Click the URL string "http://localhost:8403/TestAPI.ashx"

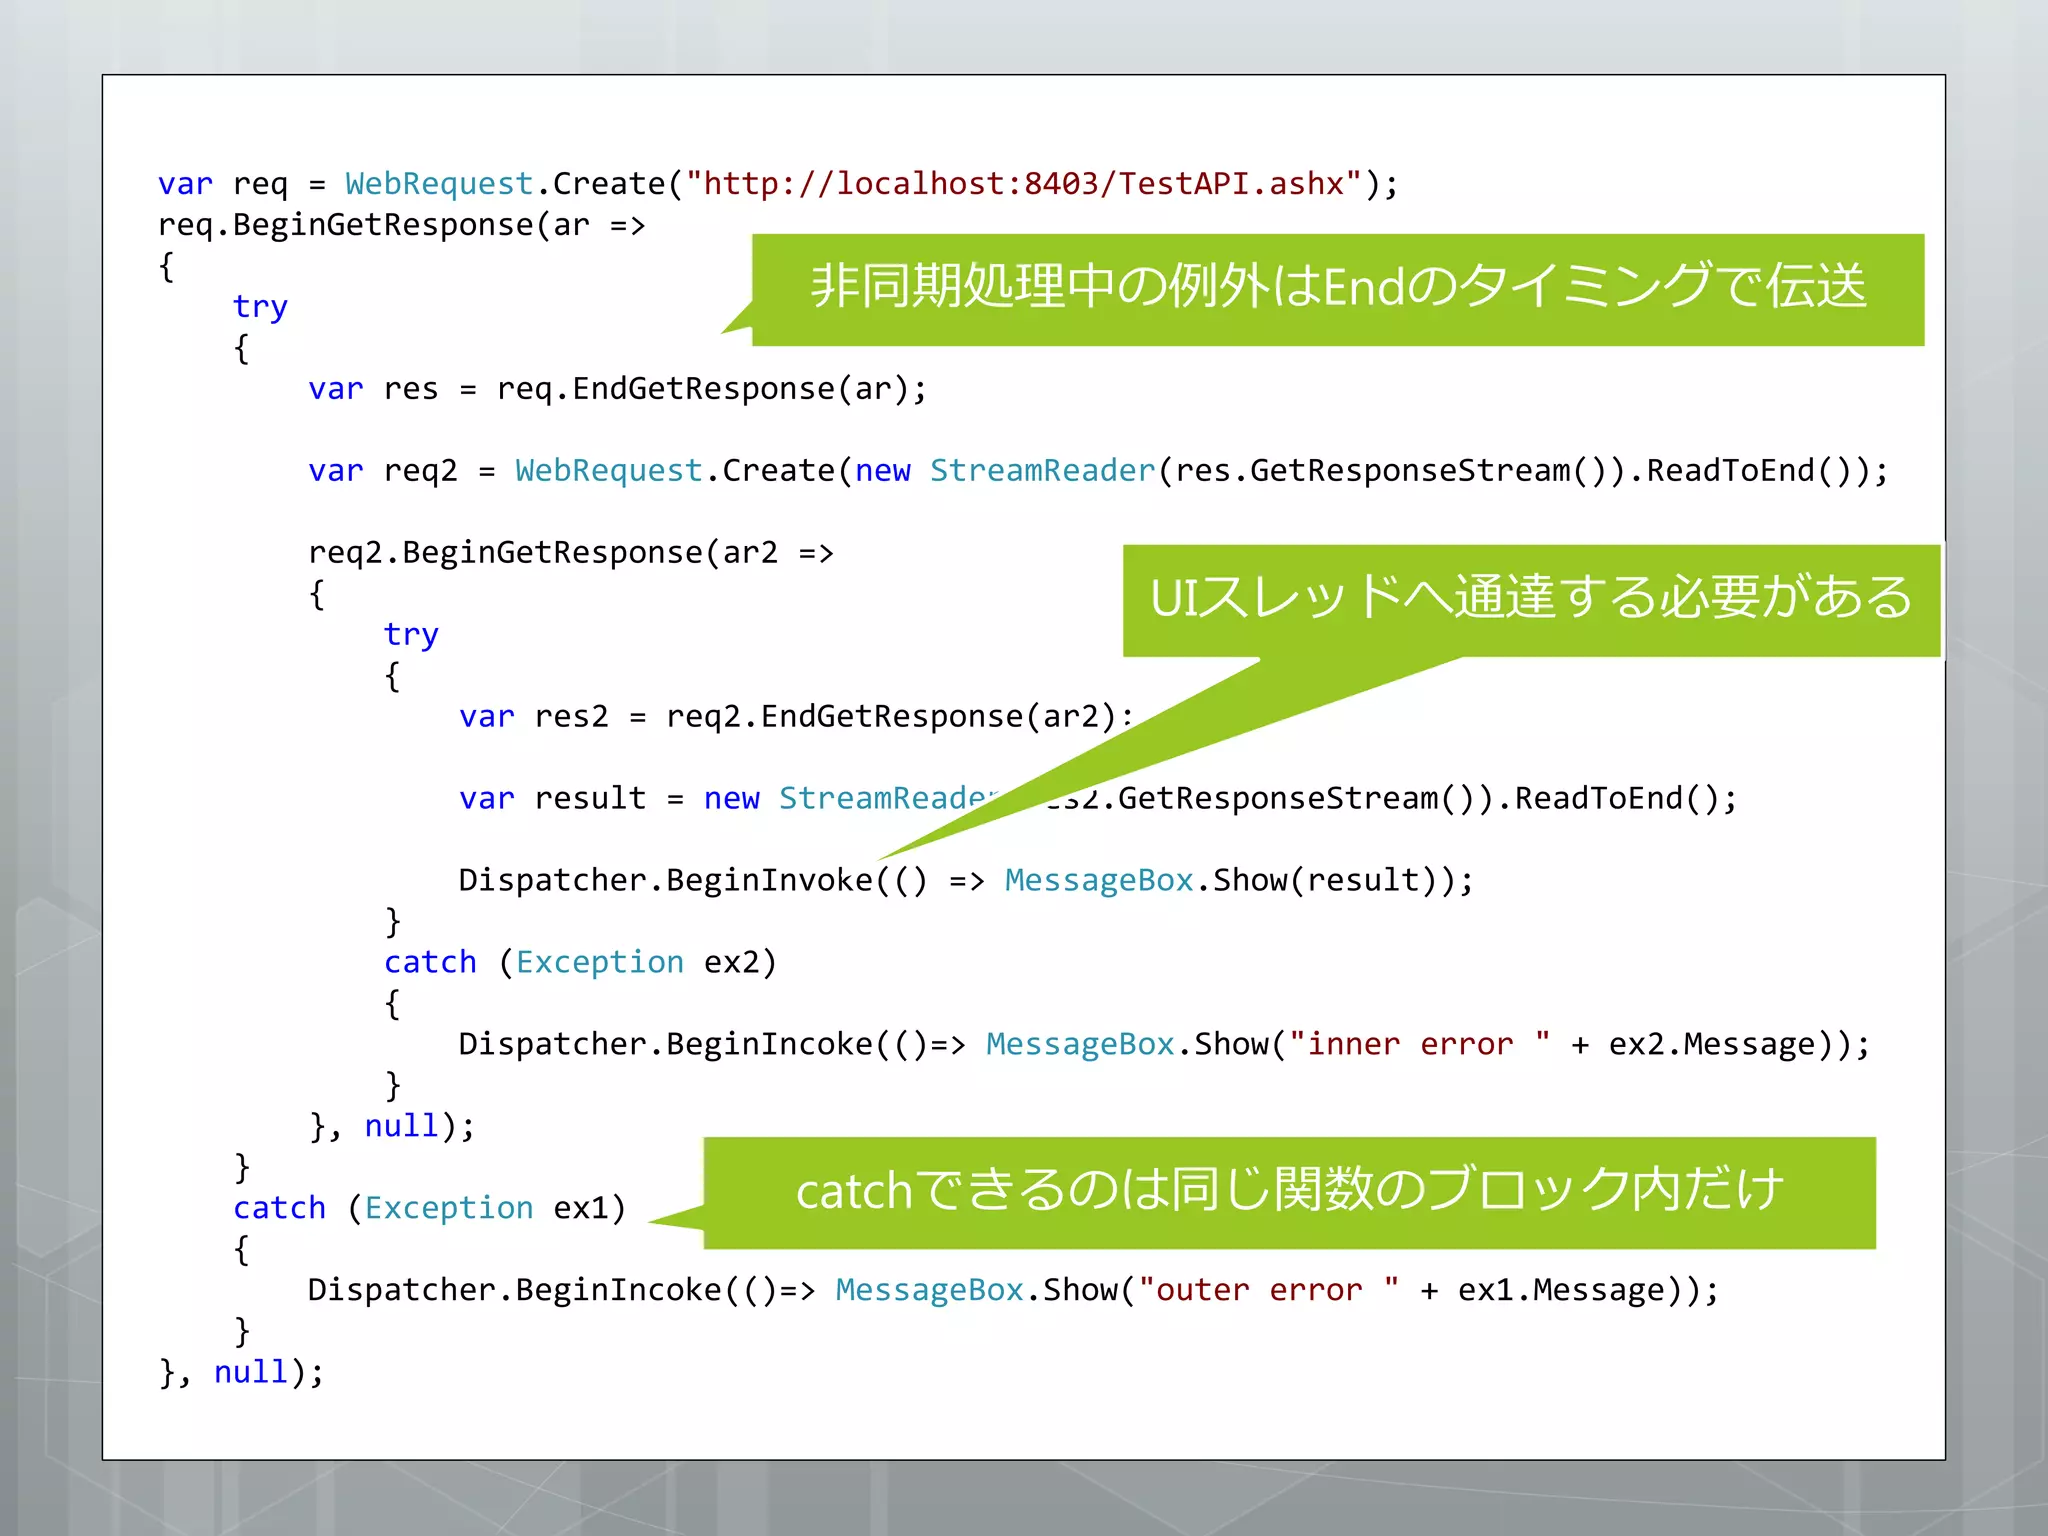1024,184
